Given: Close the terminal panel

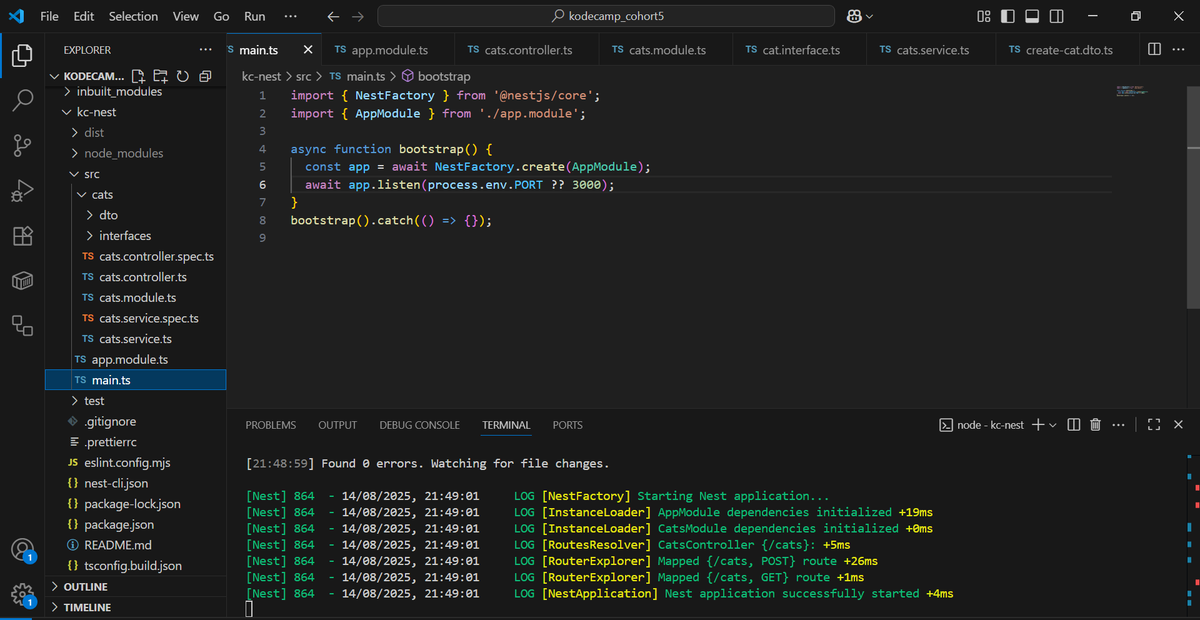Looking at the screenshot, I should coord(1178,425).
